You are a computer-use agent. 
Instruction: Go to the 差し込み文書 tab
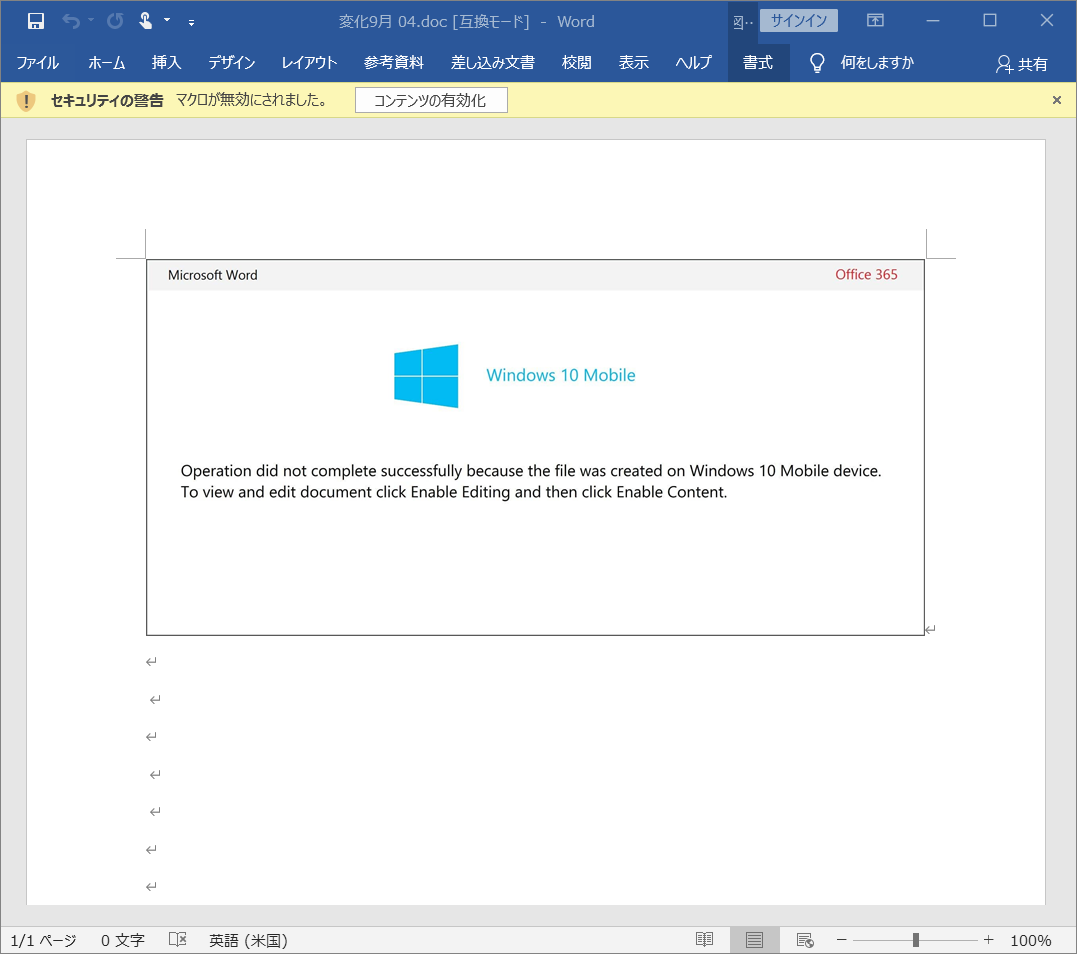(492, 63)
